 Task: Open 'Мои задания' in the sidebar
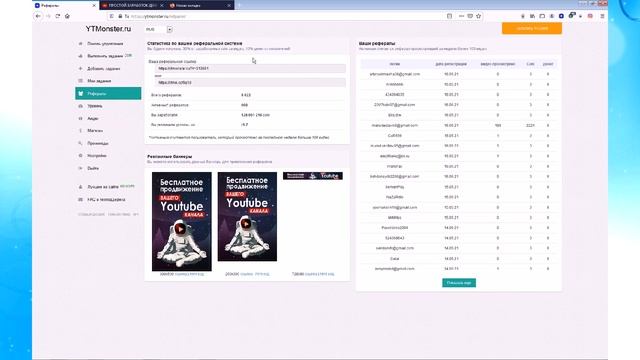click(x=99, y=81)
